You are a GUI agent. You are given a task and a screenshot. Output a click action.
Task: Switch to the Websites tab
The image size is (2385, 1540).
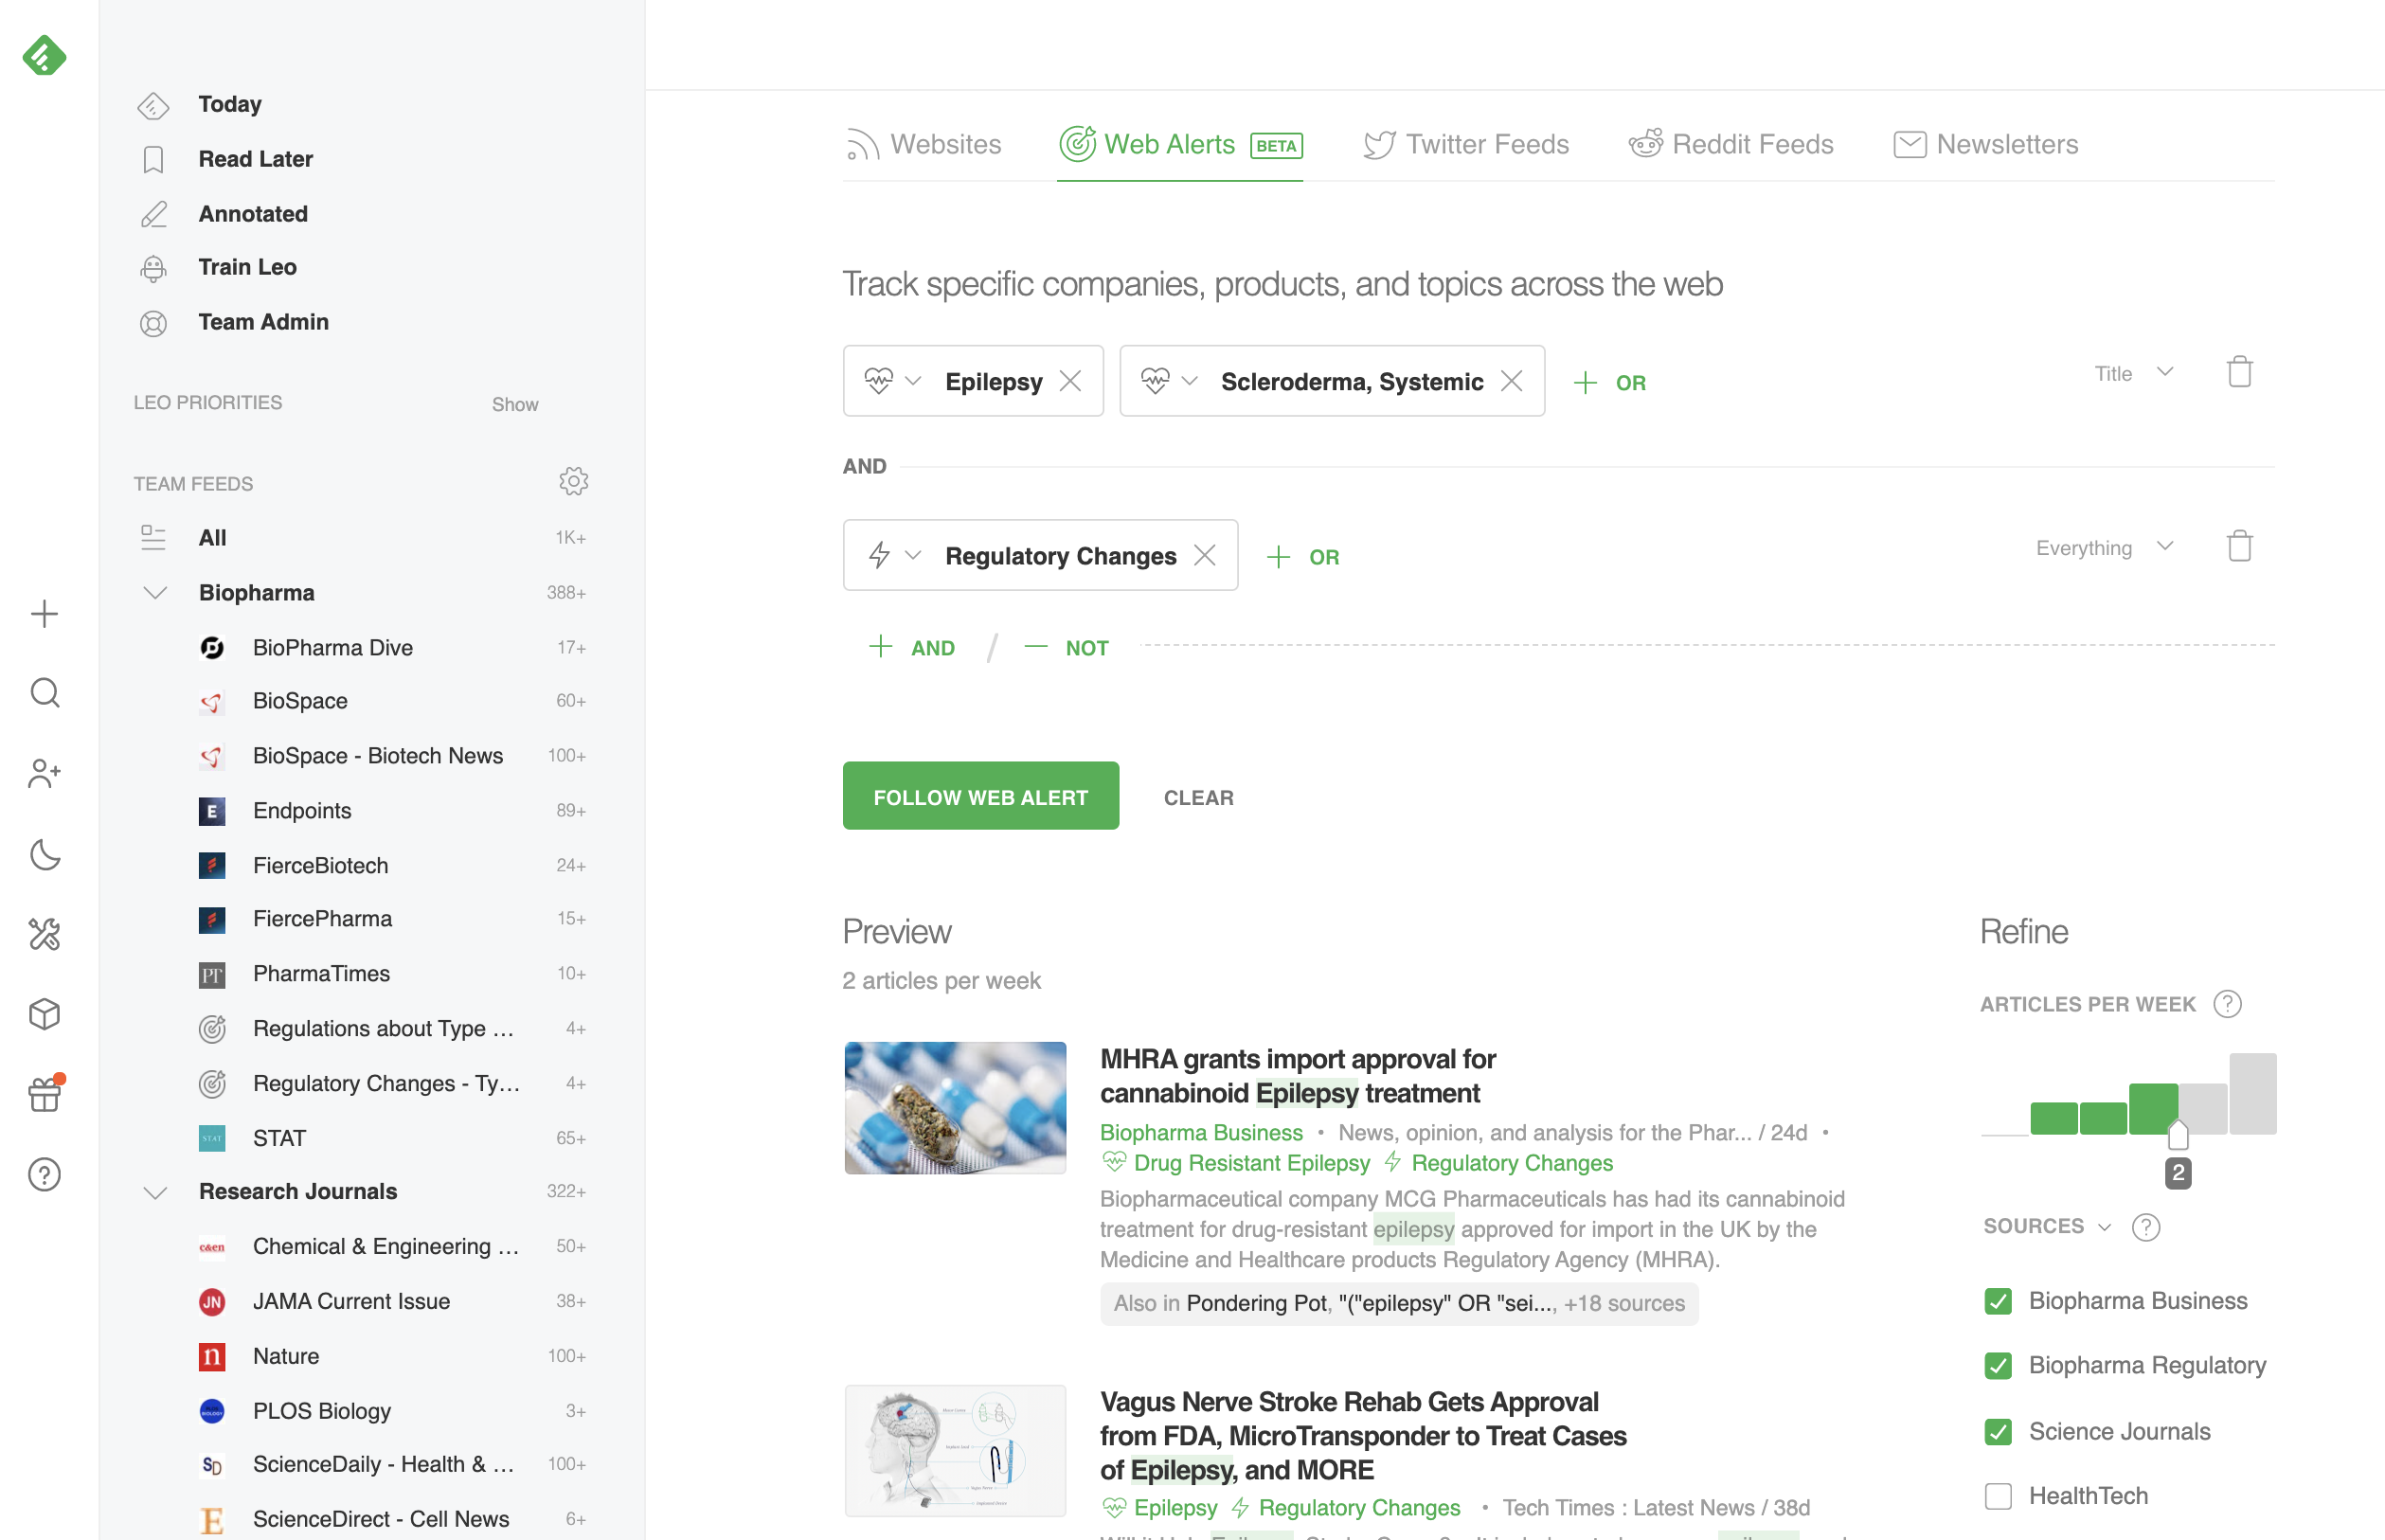[x=923, y=144]
